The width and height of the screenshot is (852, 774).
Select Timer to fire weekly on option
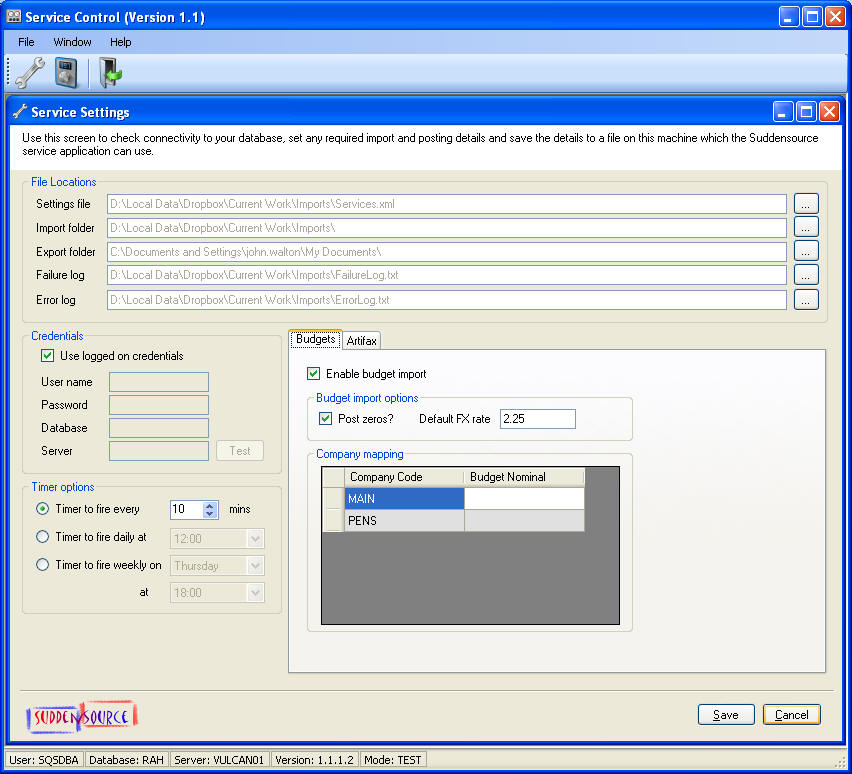coord(42,564)
